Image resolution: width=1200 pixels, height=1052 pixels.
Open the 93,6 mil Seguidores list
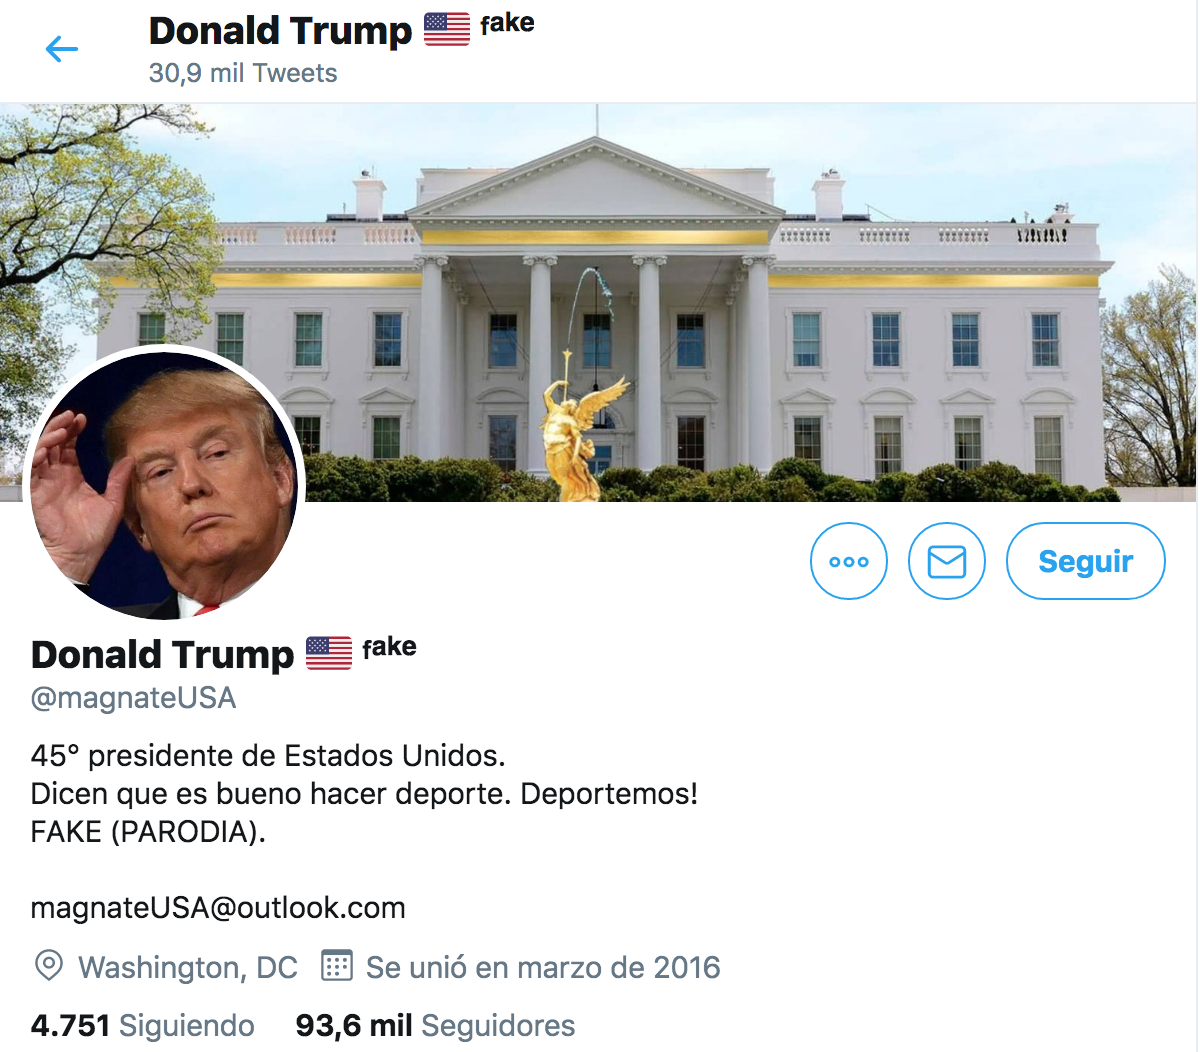point(435,1025)
